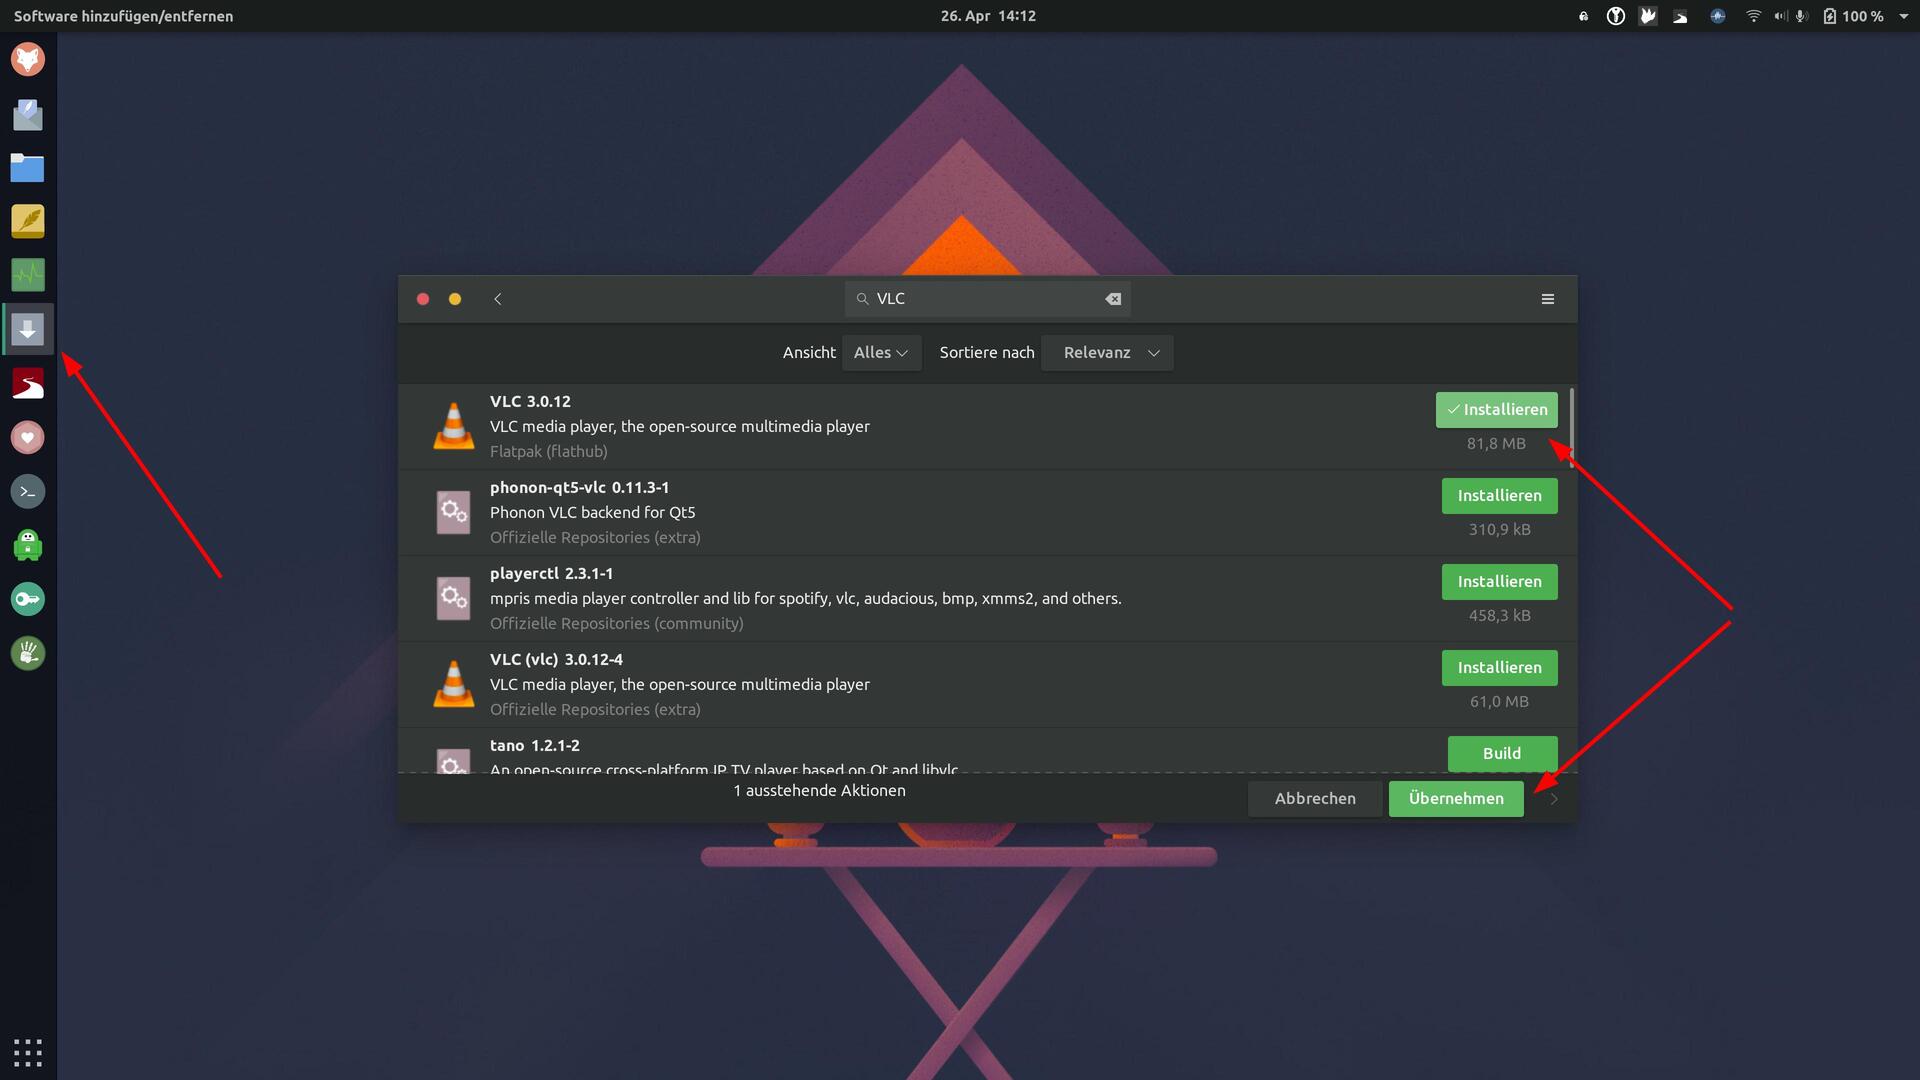Toggle Installieren for playerctl
The image size is (1920, 1080).
(x=1498, y=582)
